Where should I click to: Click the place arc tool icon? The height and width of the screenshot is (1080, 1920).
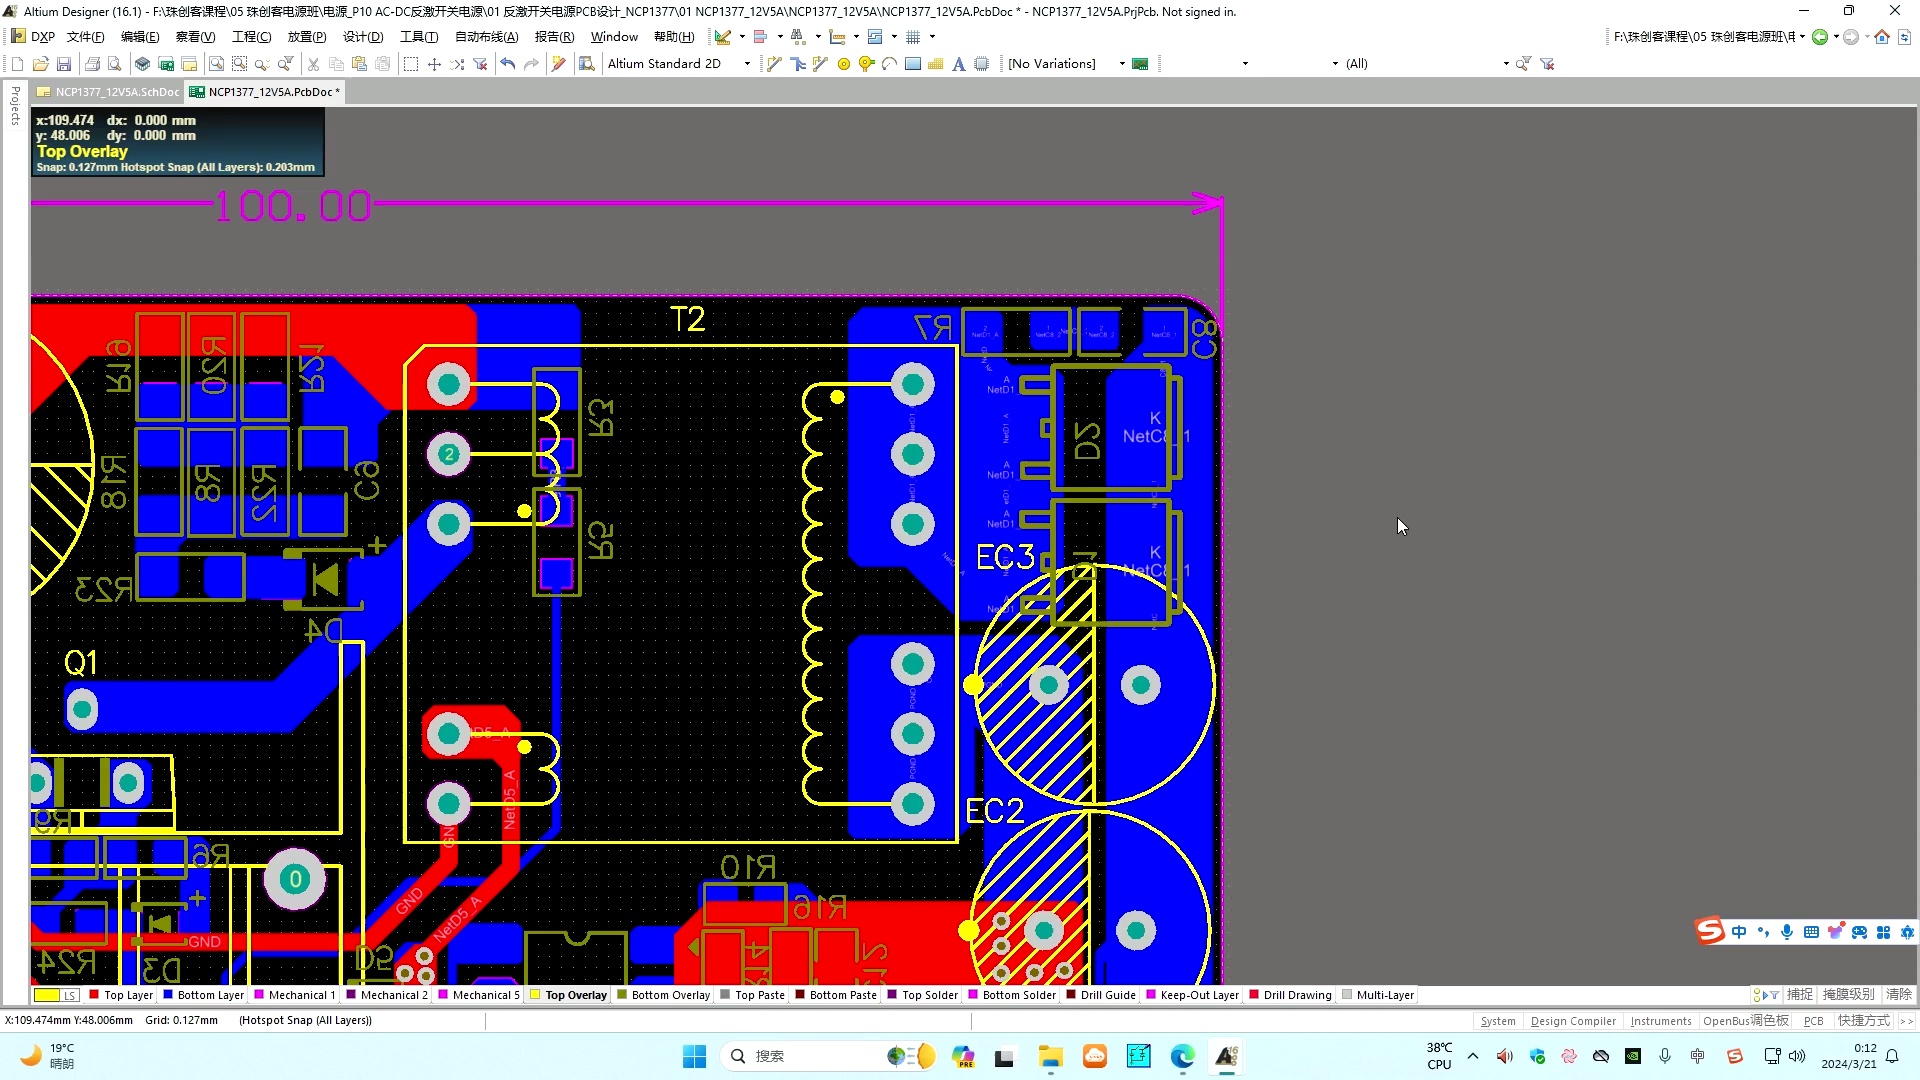point(889,64)
